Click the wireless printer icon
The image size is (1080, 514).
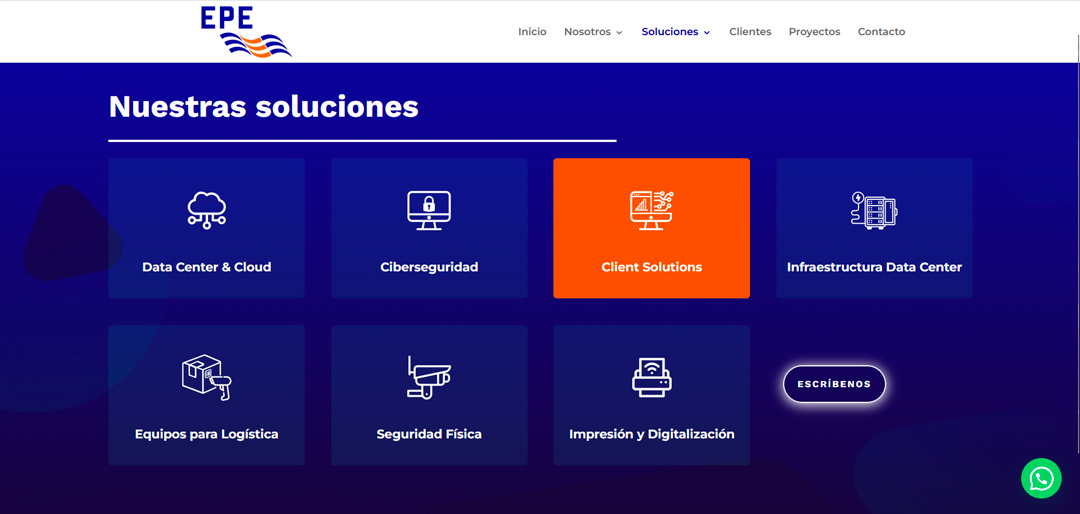[651, 377]
